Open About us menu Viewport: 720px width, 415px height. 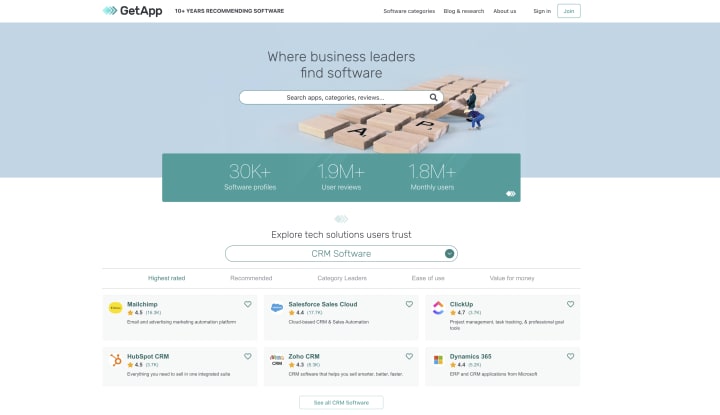click(505, 11)
